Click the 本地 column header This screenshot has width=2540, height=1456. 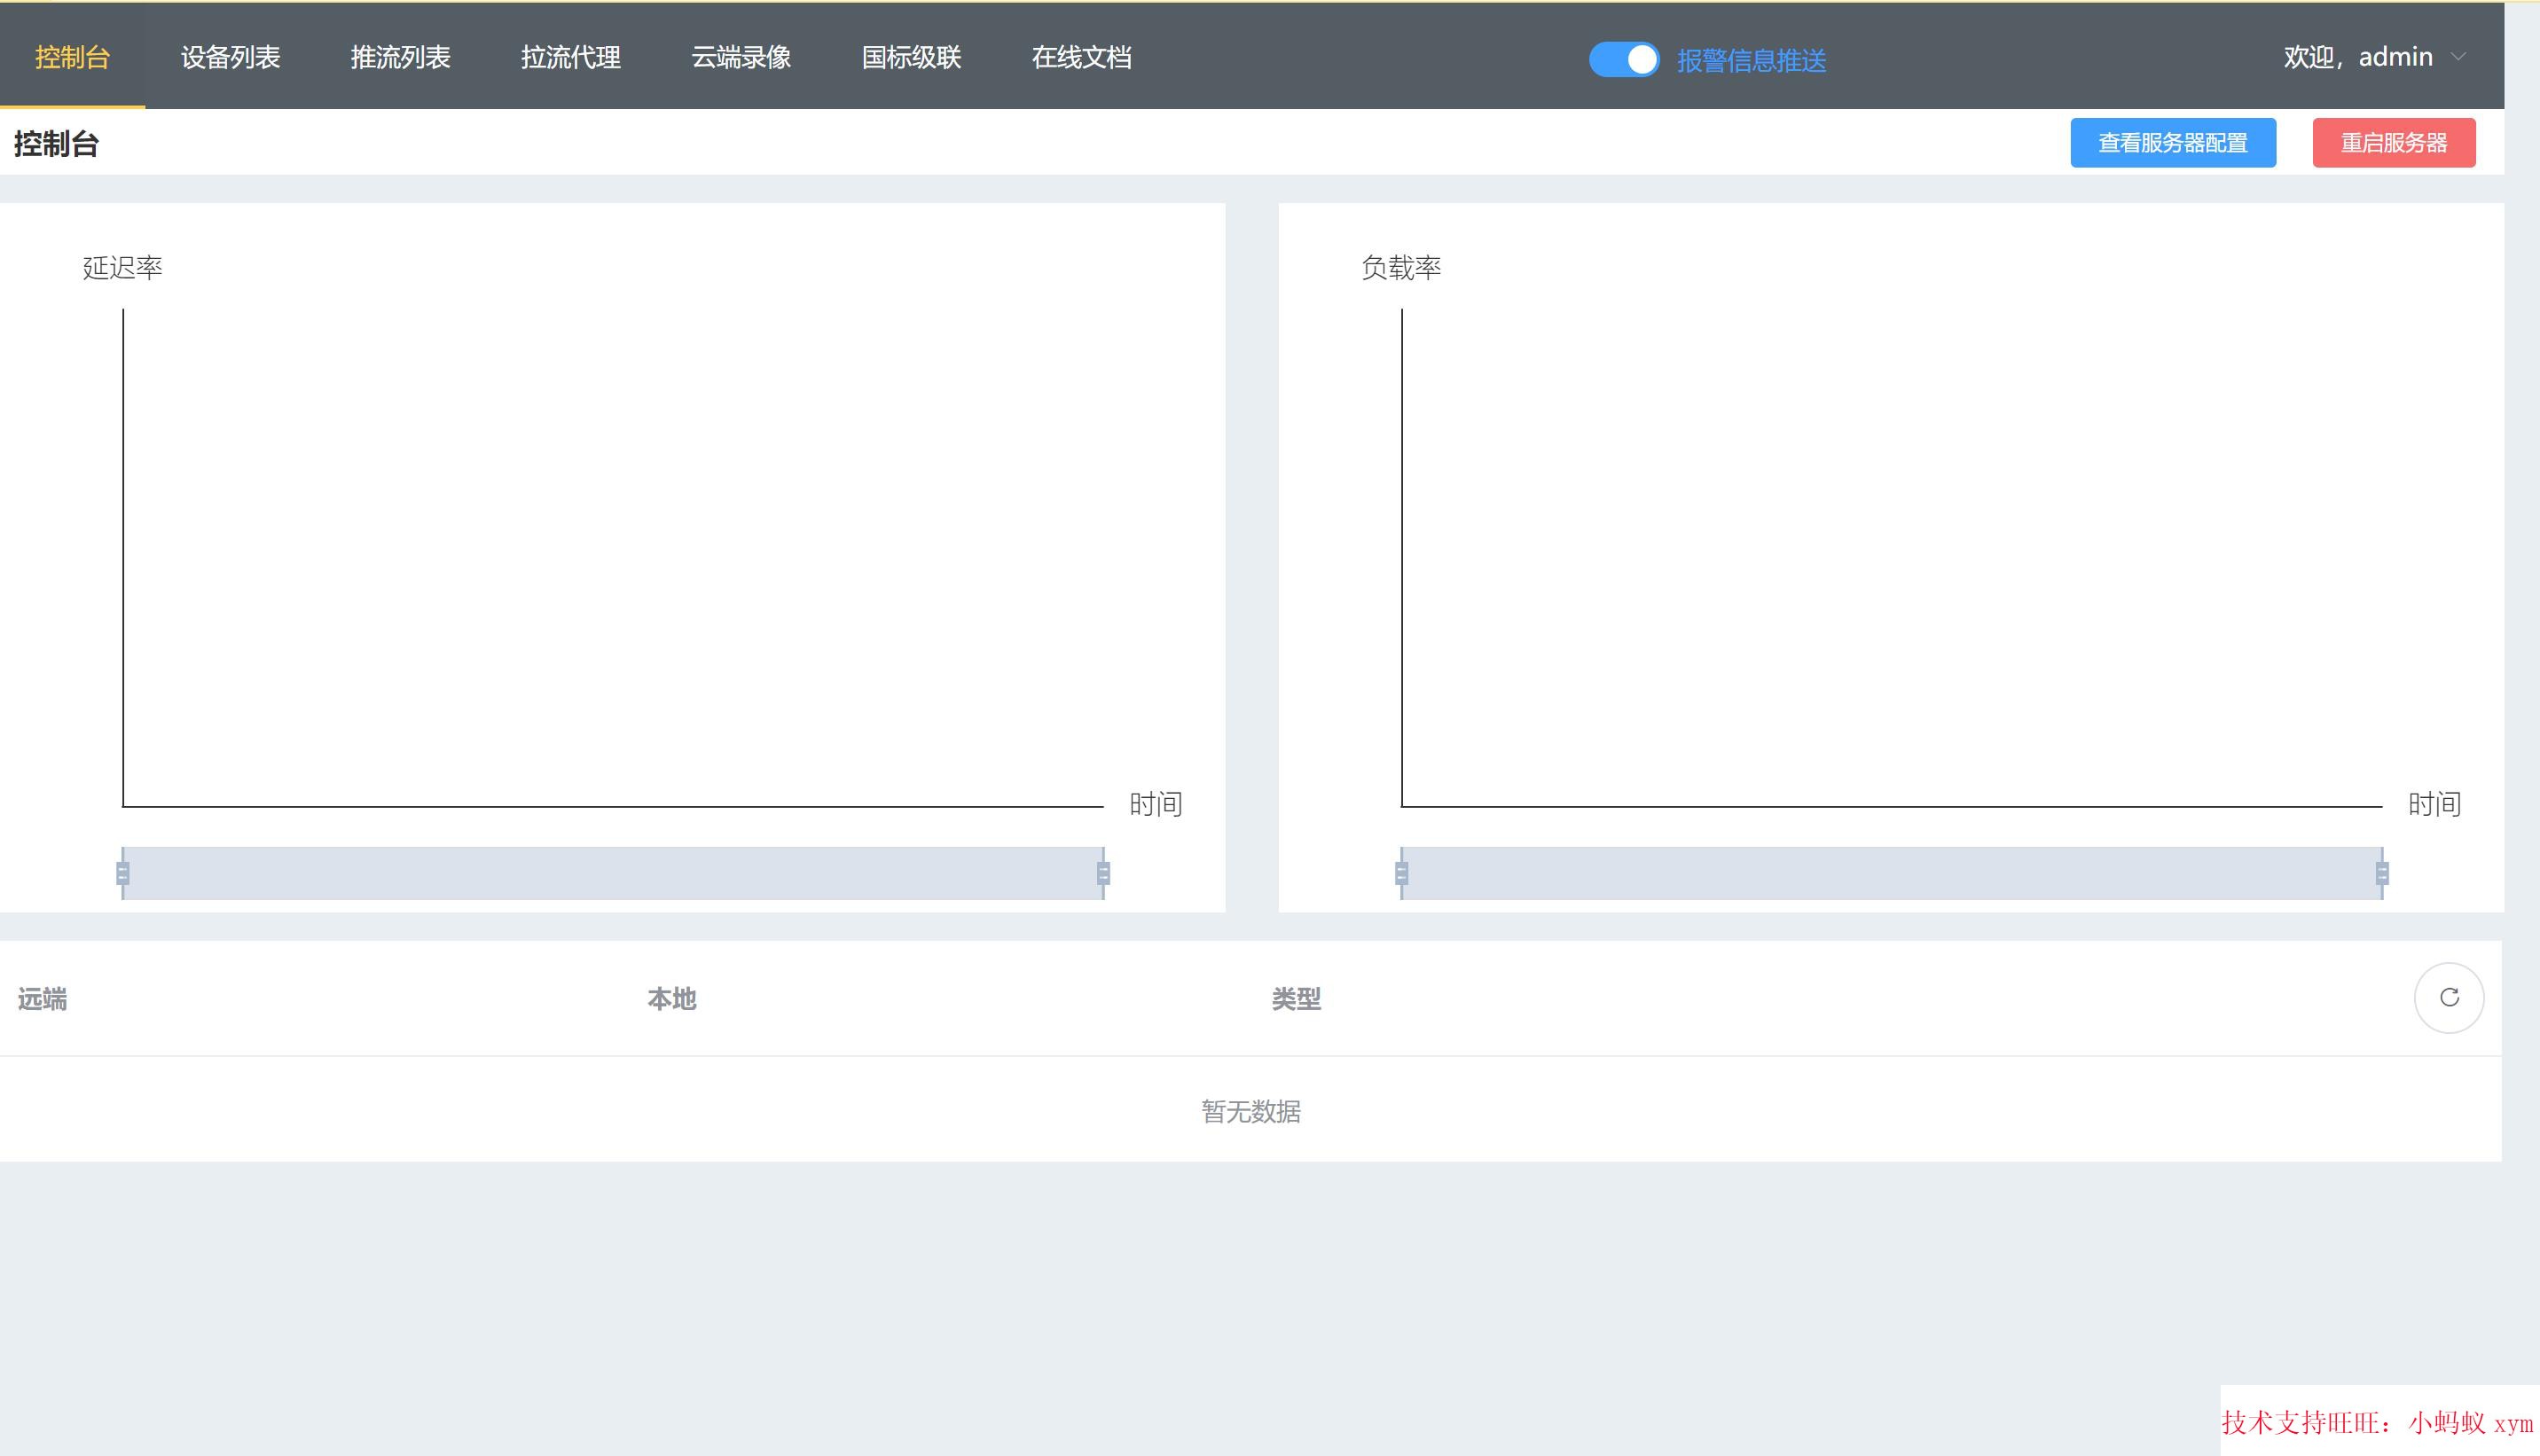click(671, 999)
